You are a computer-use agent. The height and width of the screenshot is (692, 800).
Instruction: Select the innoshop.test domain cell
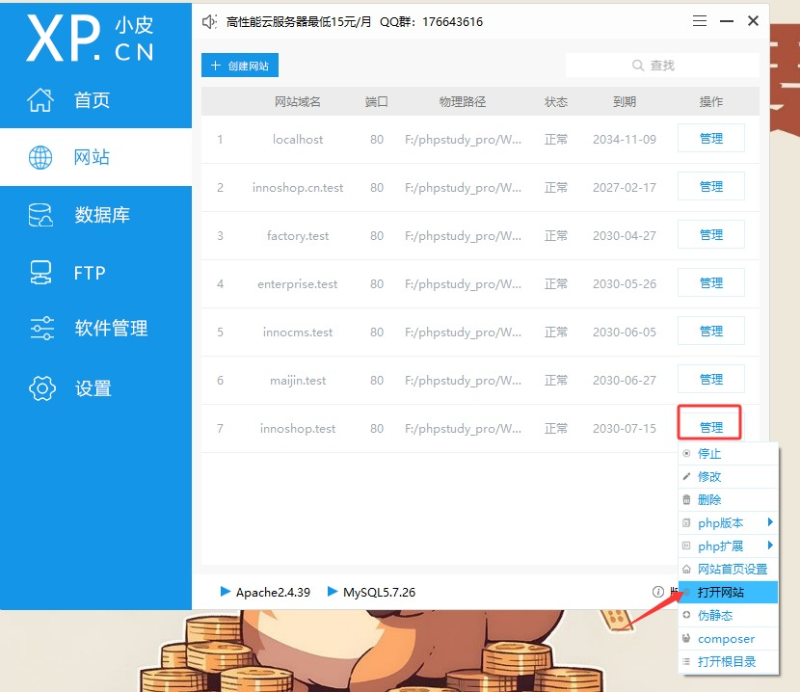tap(297, 428)
